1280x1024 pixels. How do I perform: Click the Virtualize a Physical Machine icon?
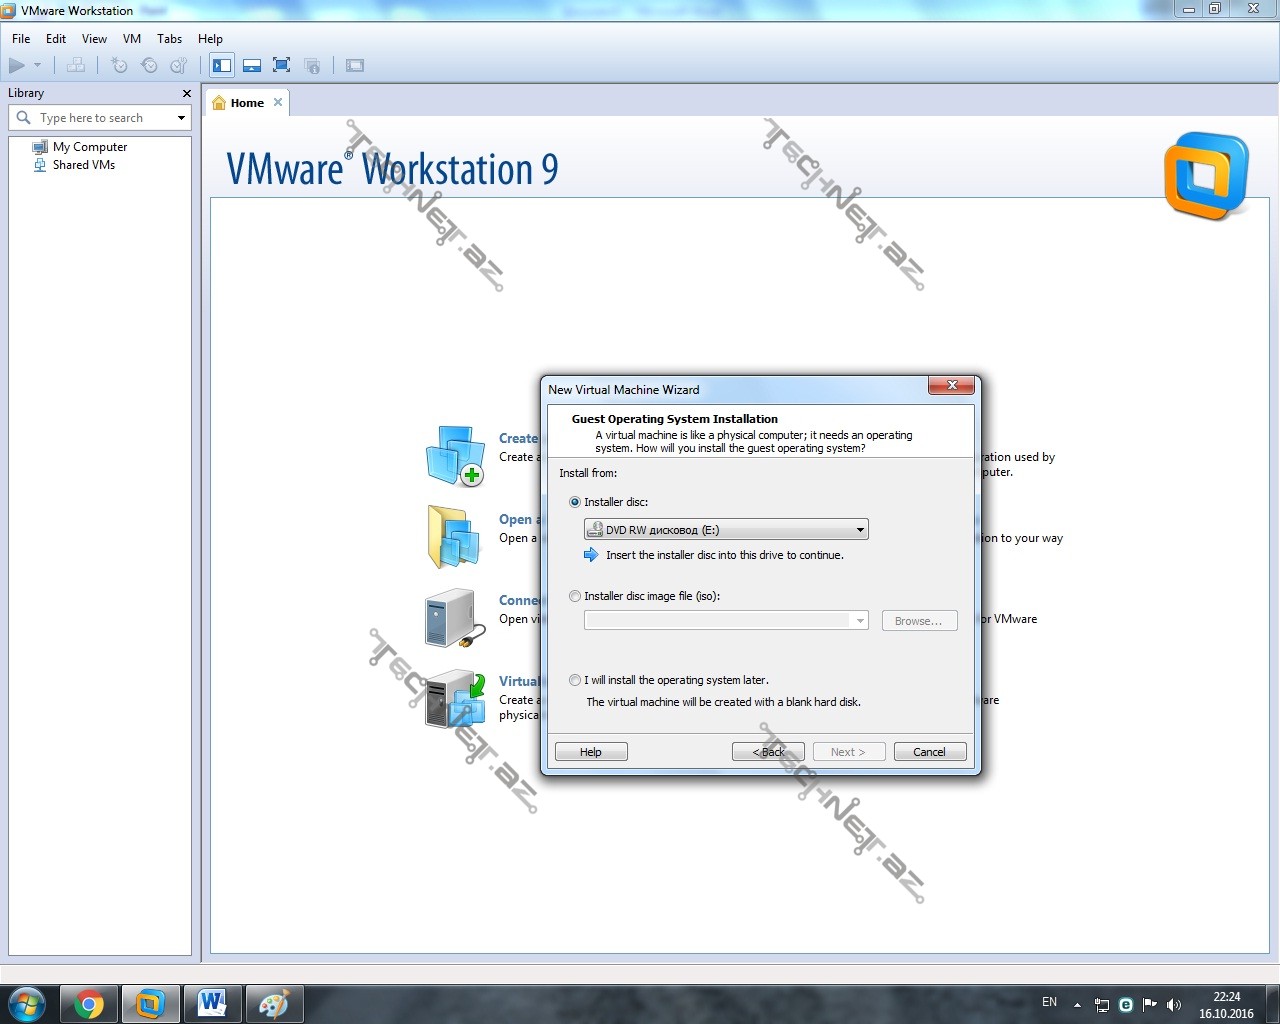point(455,699)
